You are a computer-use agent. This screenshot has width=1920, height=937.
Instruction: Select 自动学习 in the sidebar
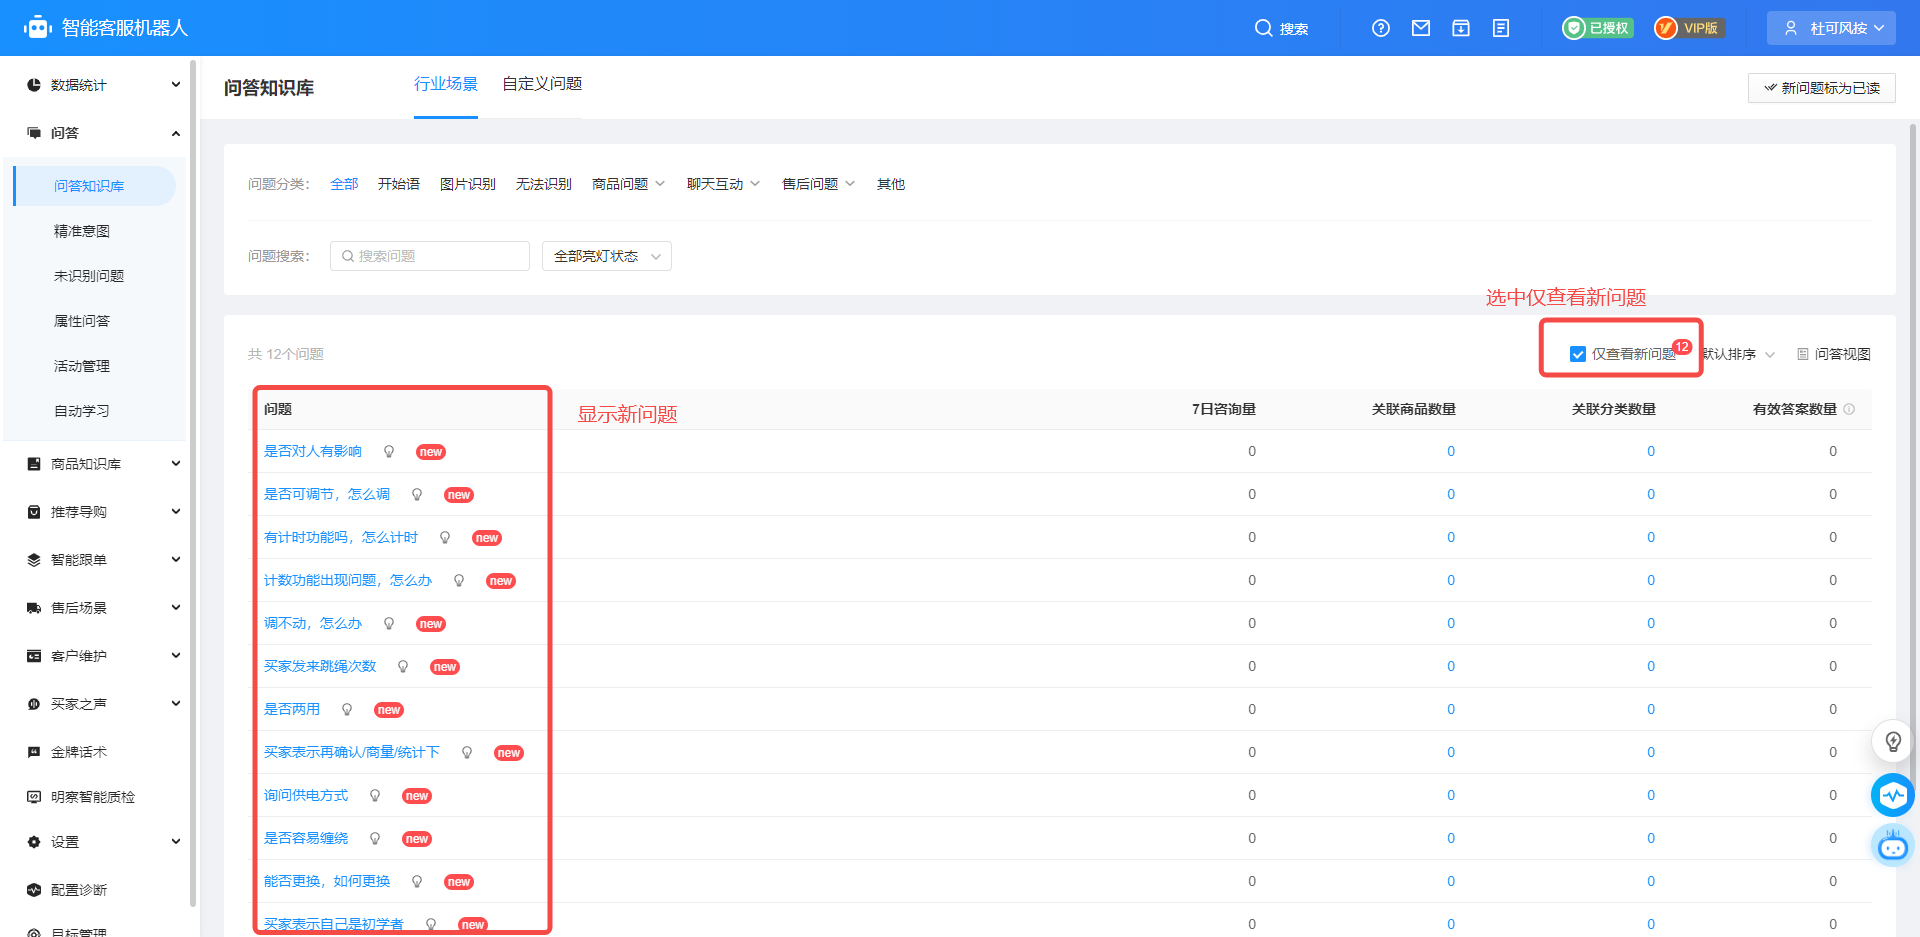tap(82, 411)
